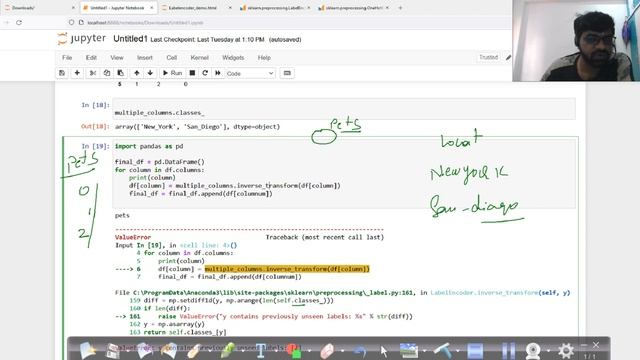Open the Widgets menu

click(x=233, y=58)
